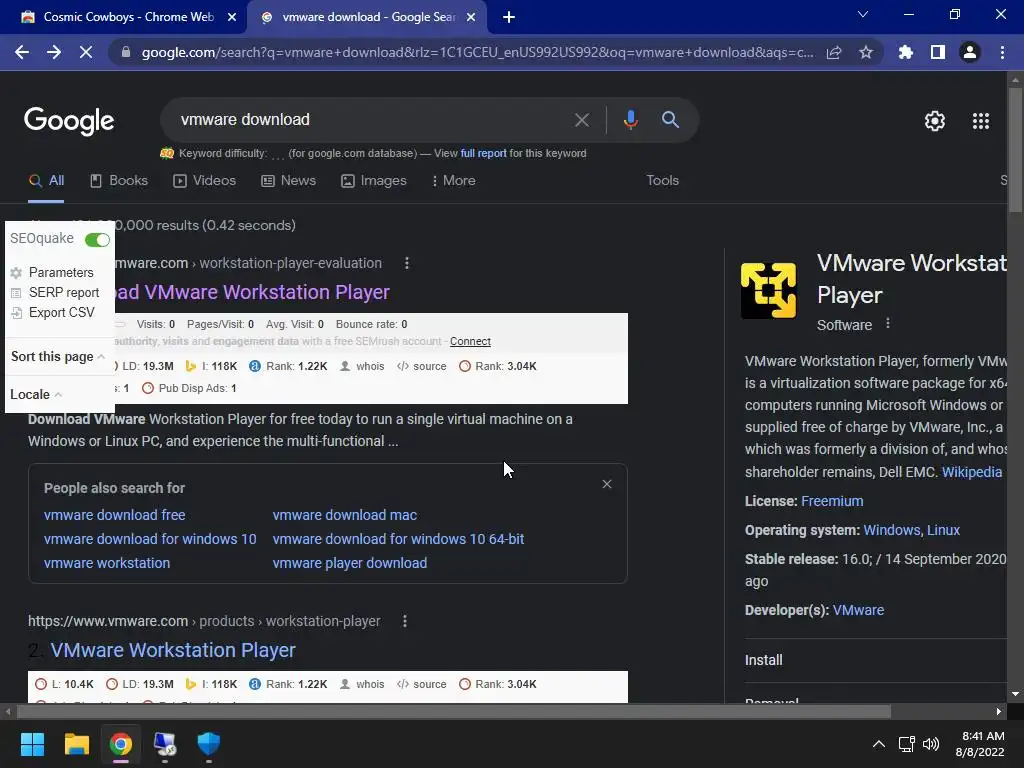This screenshot has width=1024, height=768.
Task: Toggle the SEOquake switch off
Action: pyautogui.click(x=97, y=240)
